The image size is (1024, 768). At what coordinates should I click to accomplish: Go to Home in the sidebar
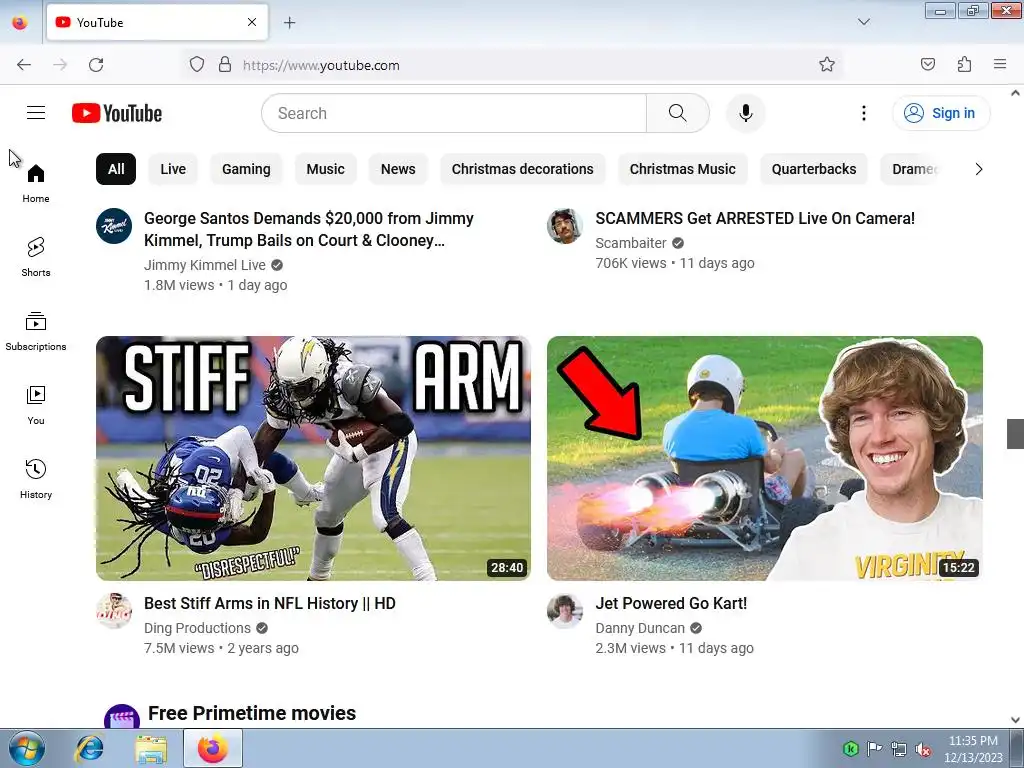coord(36,184)
